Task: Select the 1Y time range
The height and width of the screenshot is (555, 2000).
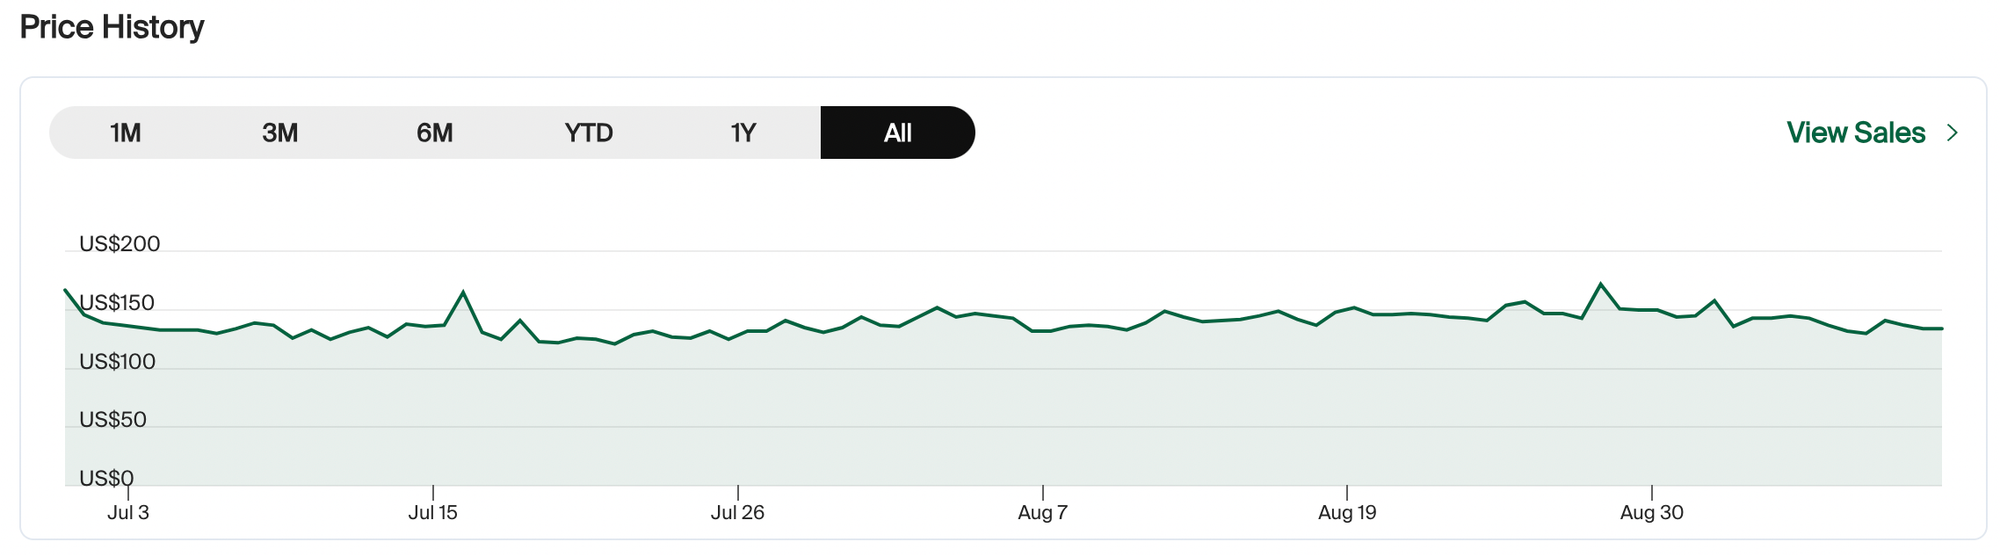Action: click(743, 133)
